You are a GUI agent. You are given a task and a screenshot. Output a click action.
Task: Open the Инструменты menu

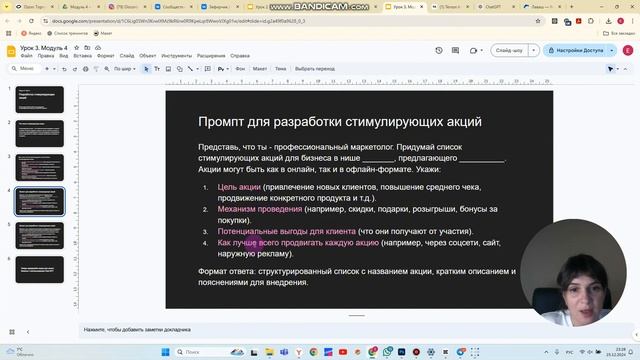click(x=176, y=56)
